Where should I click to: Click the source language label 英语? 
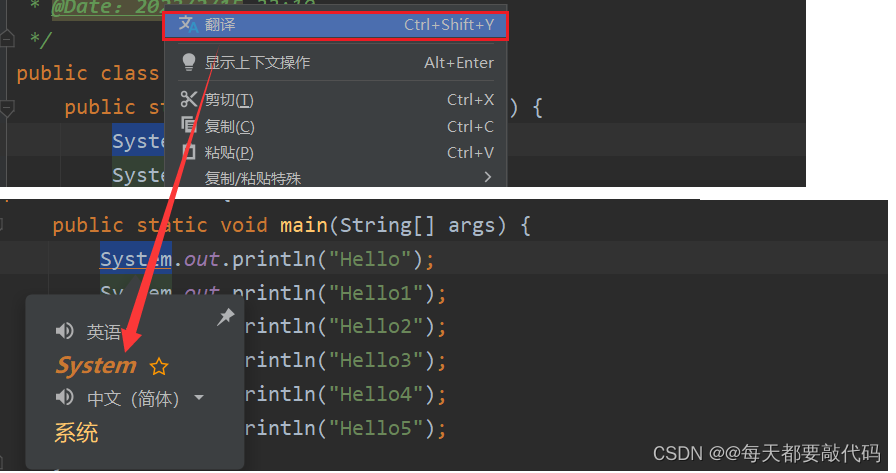[103, 332]
